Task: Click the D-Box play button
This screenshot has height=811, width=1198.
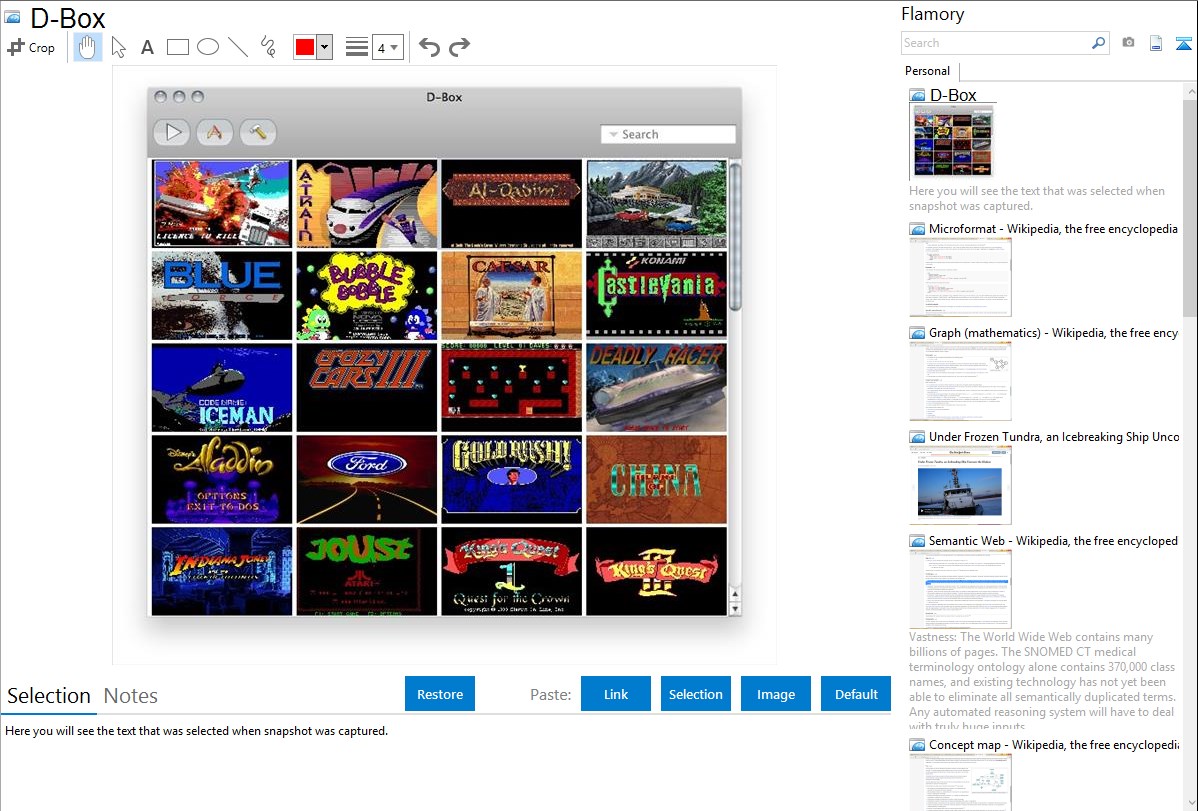Action: pyautogui.click(x=173, y=132)
